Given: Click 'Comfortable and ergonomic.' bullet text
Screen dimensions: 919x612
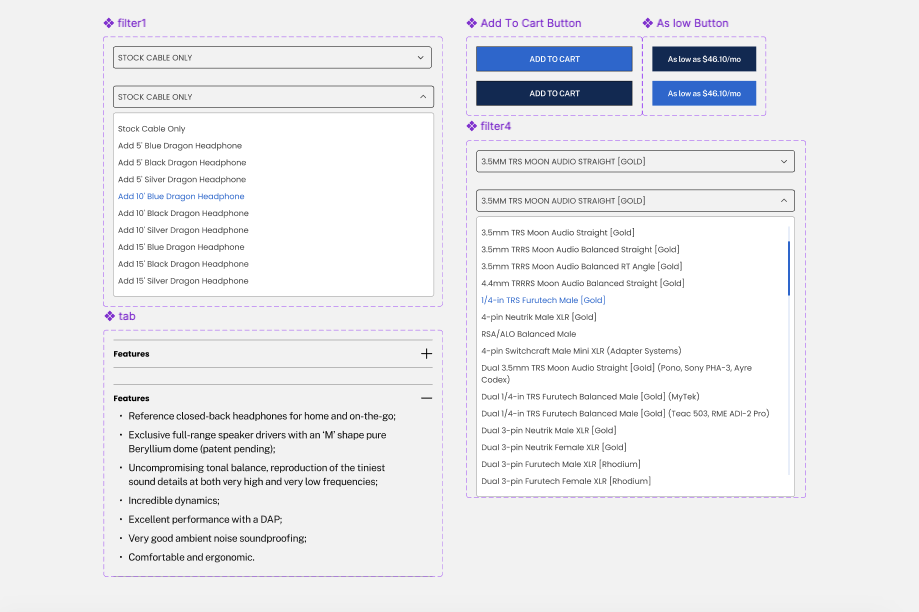Looking at the screenshot, I should [192, 557].
